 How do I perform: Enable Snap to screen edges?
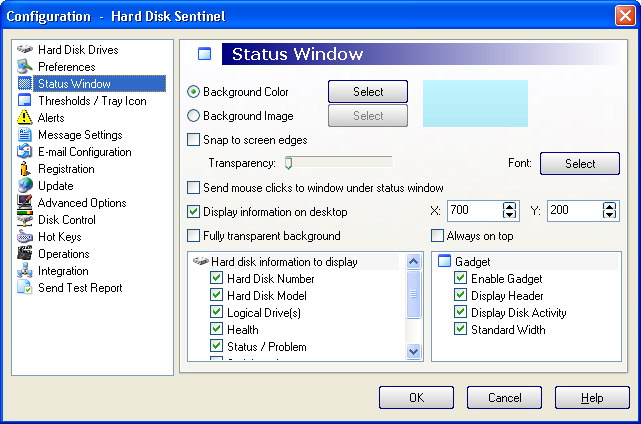pos(193,140)
